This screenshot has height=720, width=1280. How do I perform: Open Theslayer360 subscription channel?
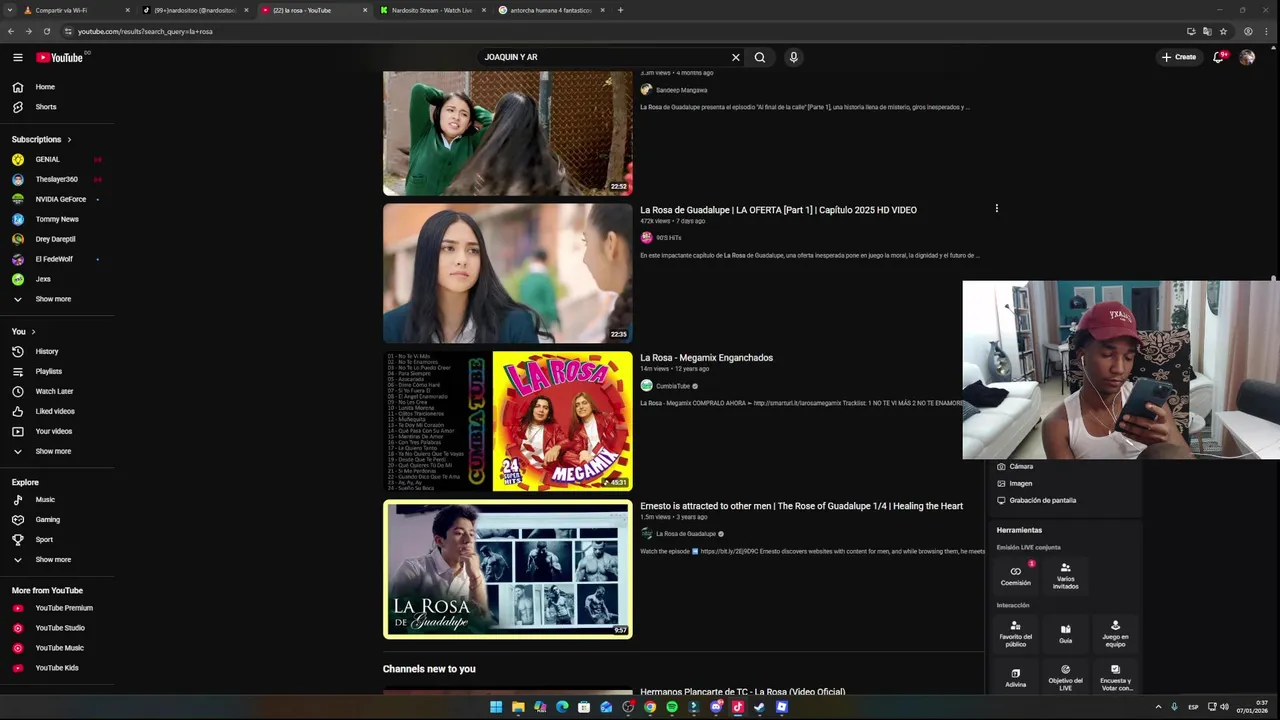(57, 179)
